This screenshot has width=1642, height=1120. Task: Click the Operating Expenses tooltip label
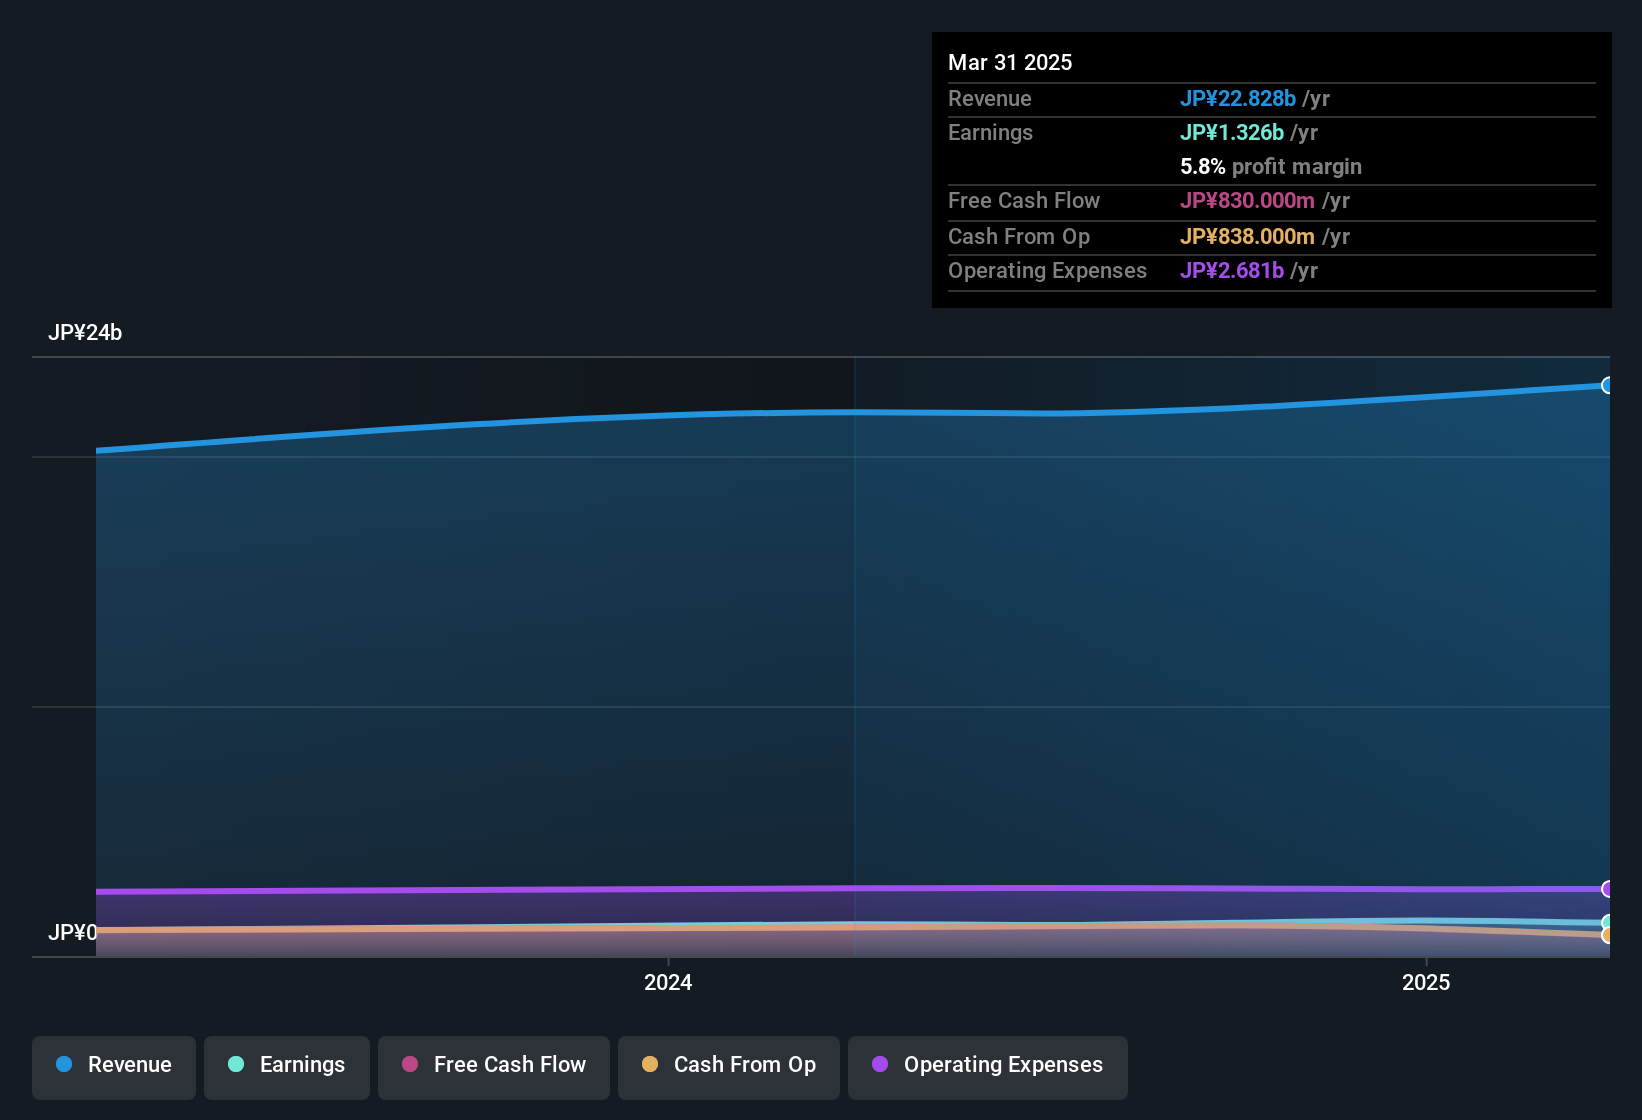(x=1047, y=270)
